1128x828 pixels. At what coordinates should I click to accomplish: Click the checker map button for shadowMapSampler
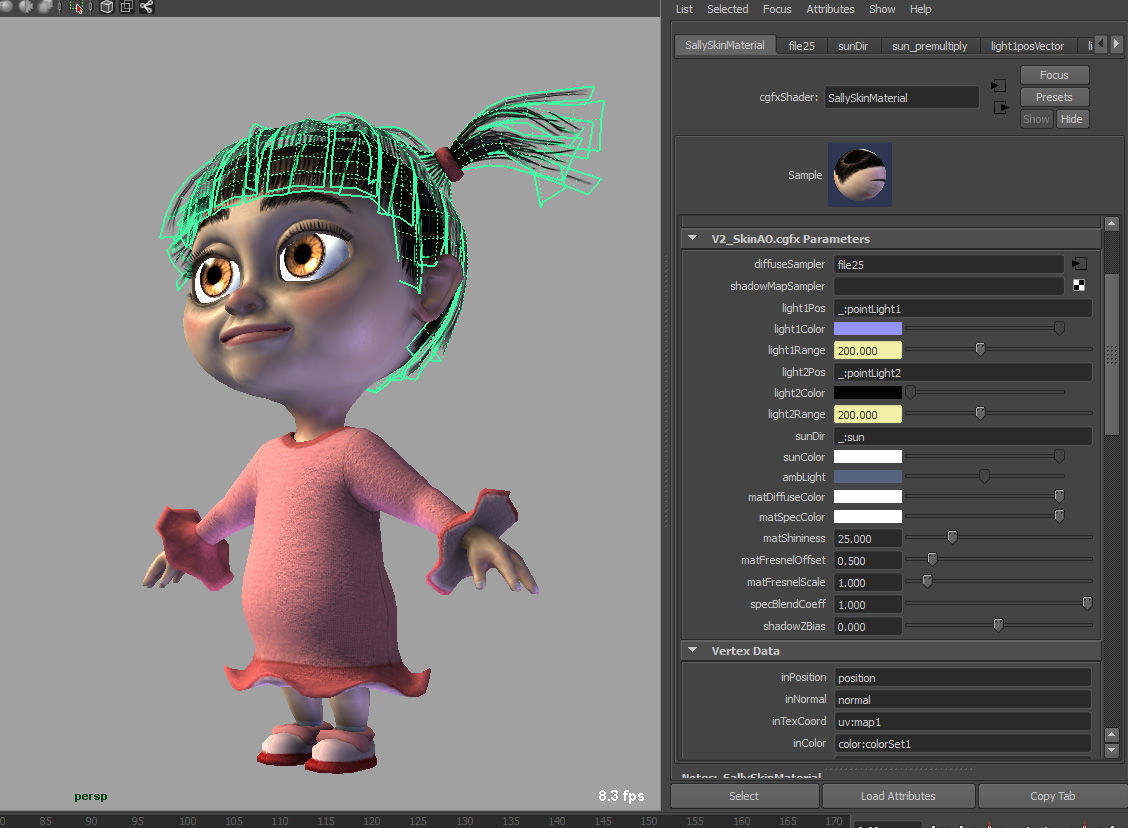tap(1079, 286)
